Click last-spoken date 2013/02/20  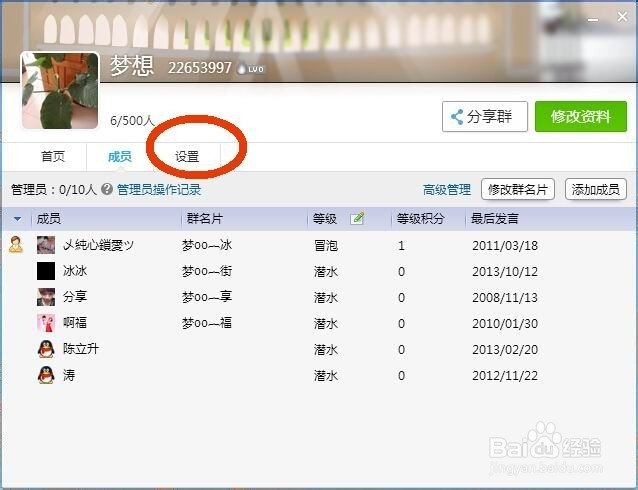505,350
